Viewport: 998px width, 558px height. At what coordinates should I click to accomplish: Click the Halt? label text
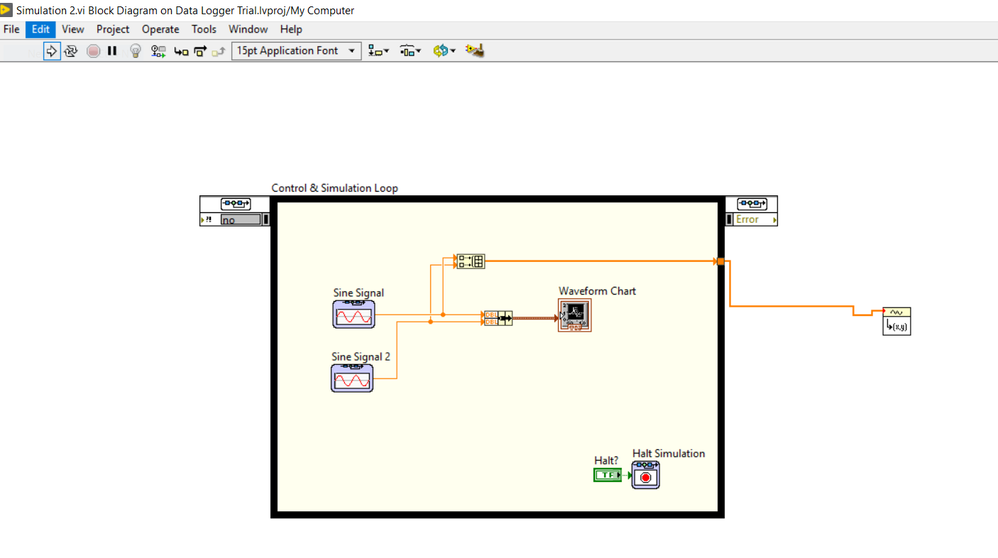coord(606,461)
